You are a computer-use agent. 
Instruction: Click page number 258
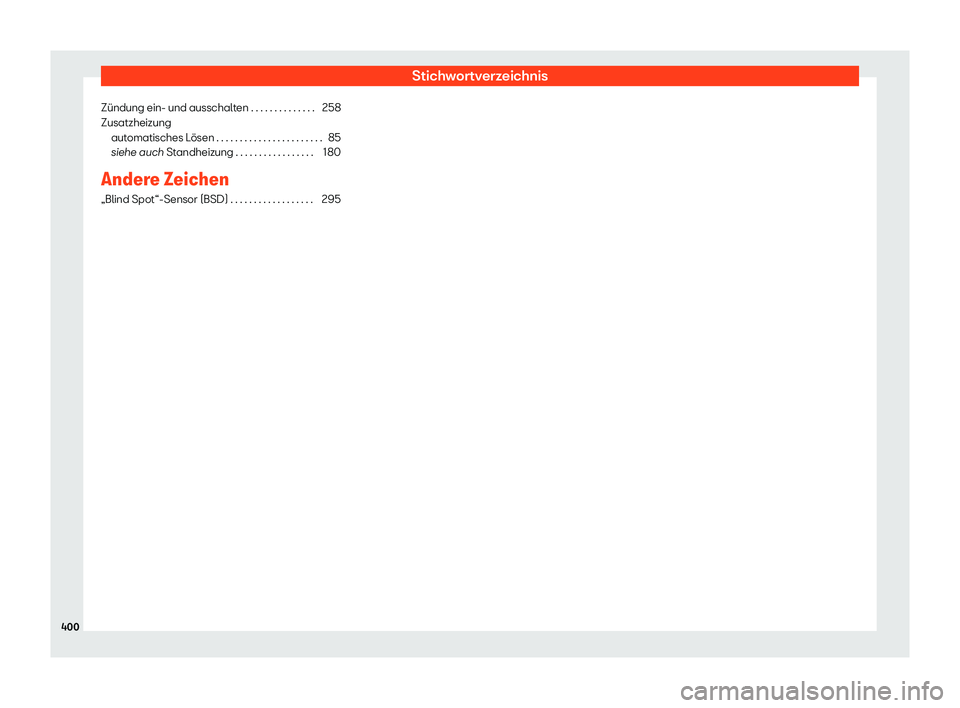331,108
